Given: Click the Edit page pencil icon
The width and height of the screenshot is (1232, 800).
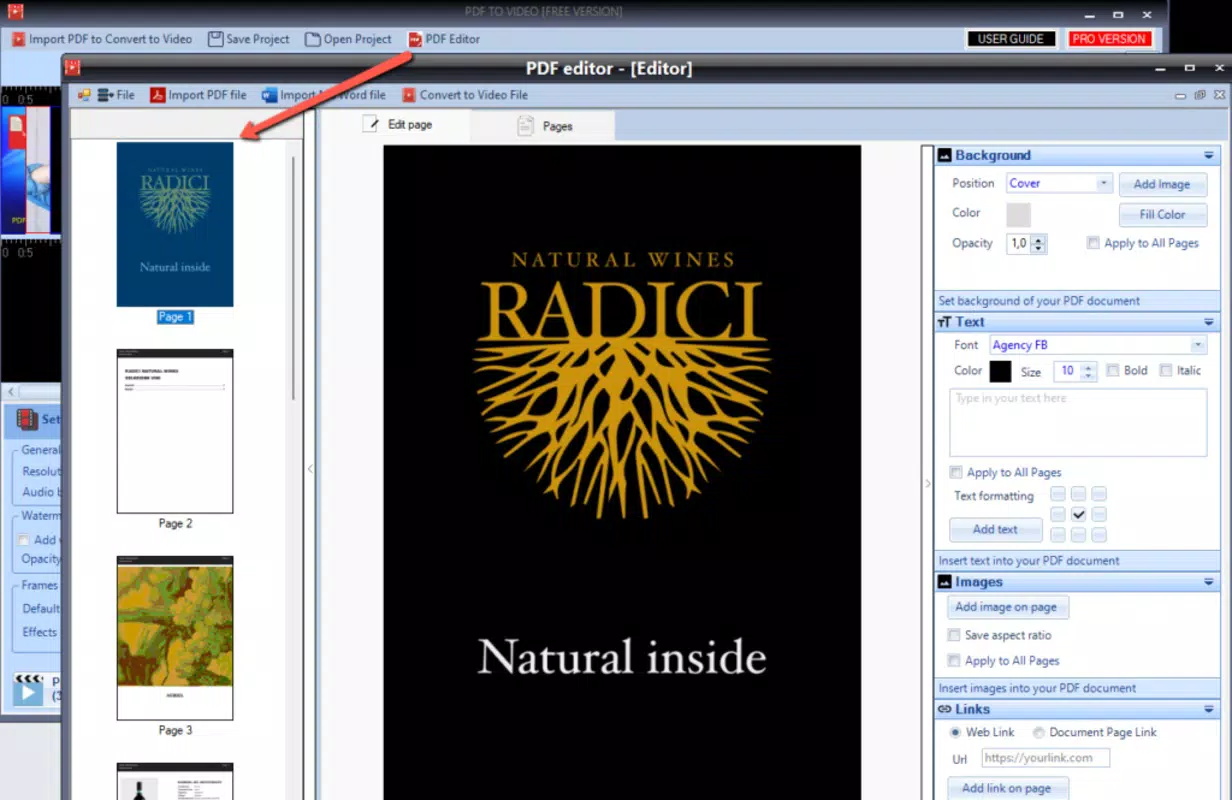Looking at the screenshot, I should click(x=371, y=124).
